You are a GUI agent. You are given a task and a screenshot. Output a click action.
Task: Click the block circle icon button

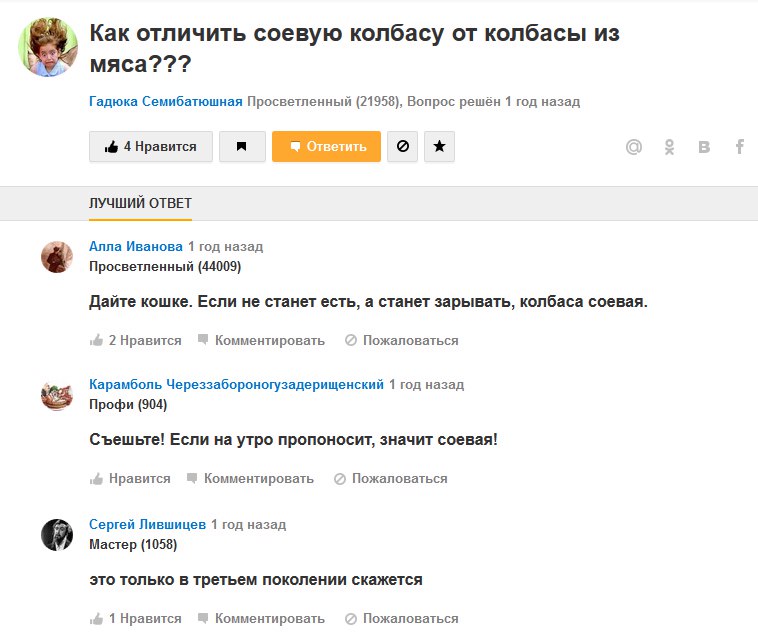click(x=402, y=146)
